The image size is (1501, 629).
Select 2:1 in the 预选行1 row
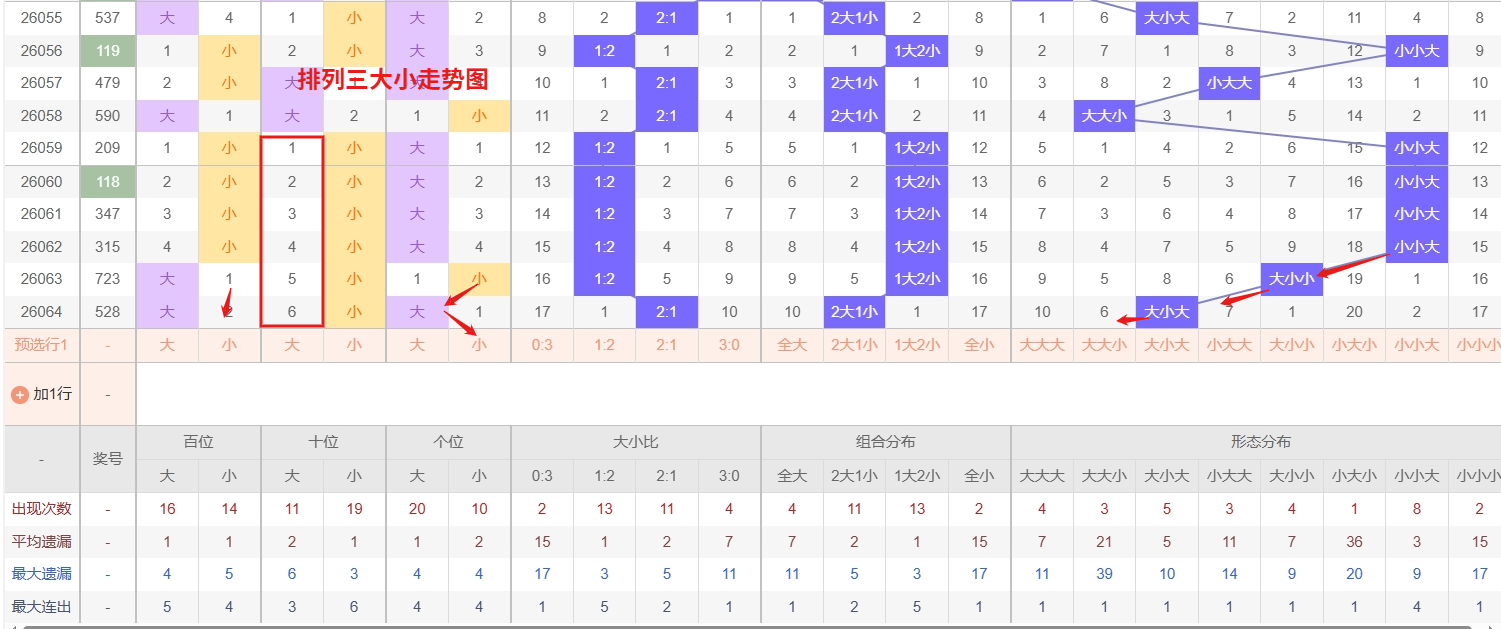point(666,345)
